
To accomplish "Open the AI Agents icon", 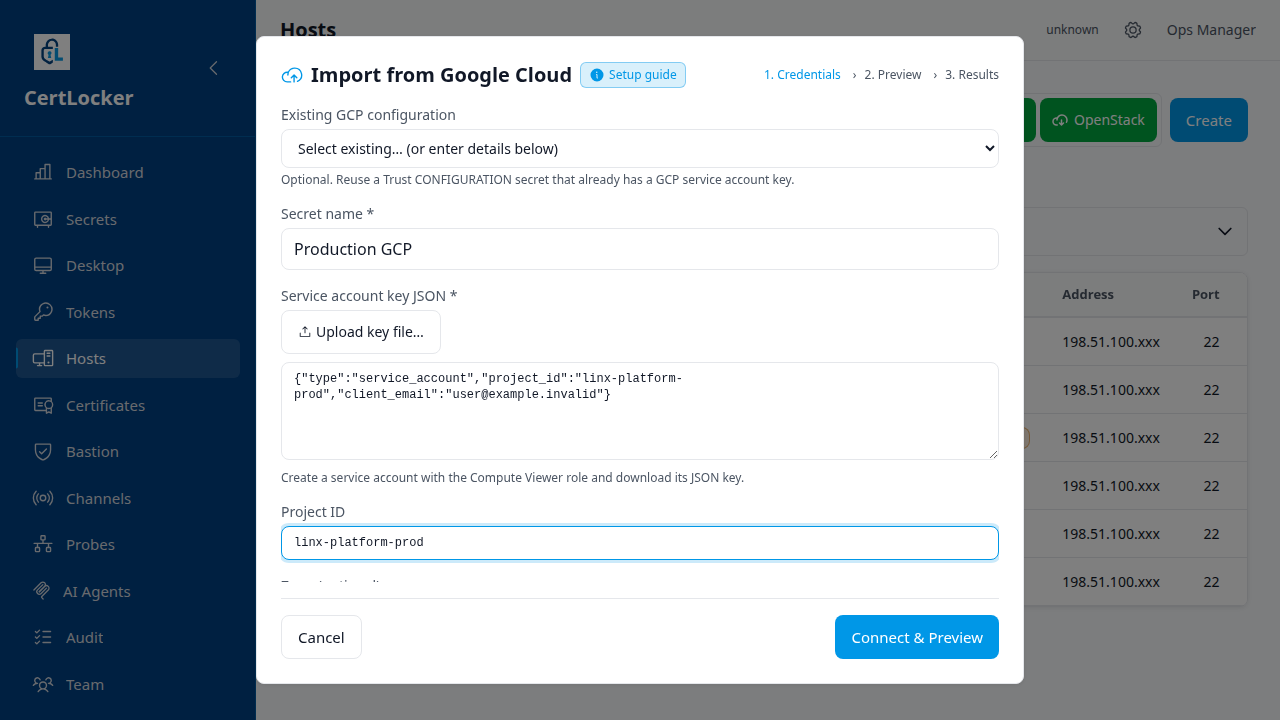I will 42,591.
